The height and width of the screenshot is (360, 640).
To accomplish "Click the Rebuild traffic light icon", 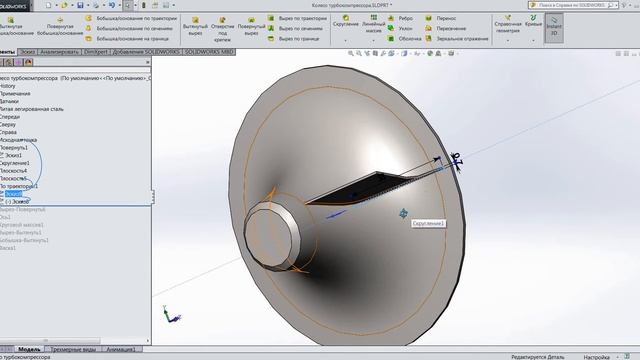I will click(x=144, y=5).
